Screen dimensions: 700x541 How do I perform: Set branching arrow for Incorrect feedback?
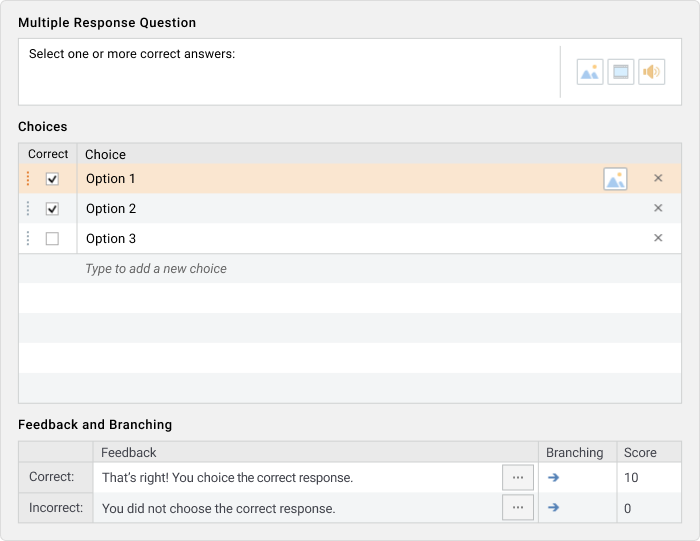(x=554, y=508)
